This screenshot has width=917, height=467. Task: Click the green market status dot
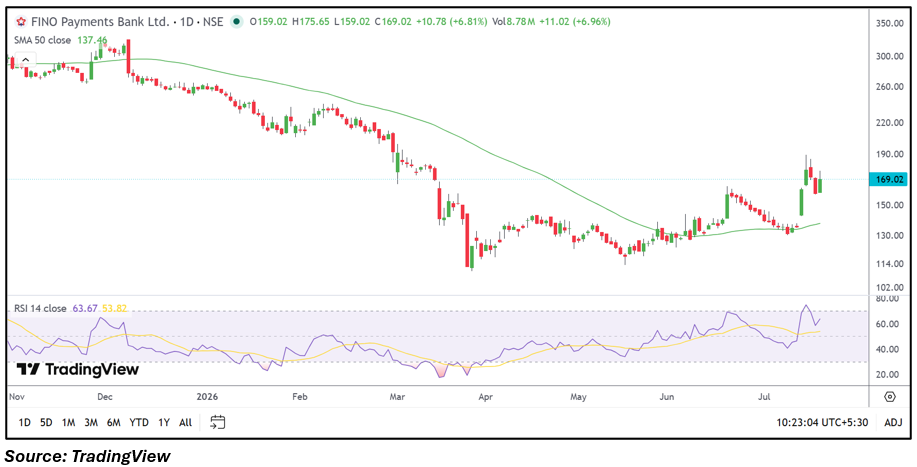(x=236, y=22)
